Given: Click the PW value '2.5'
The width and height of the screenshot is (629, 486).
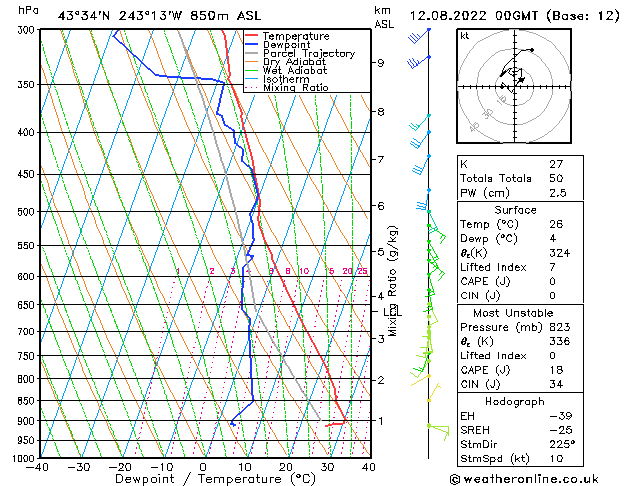Looking at the screenshot, I should (558, 193).
